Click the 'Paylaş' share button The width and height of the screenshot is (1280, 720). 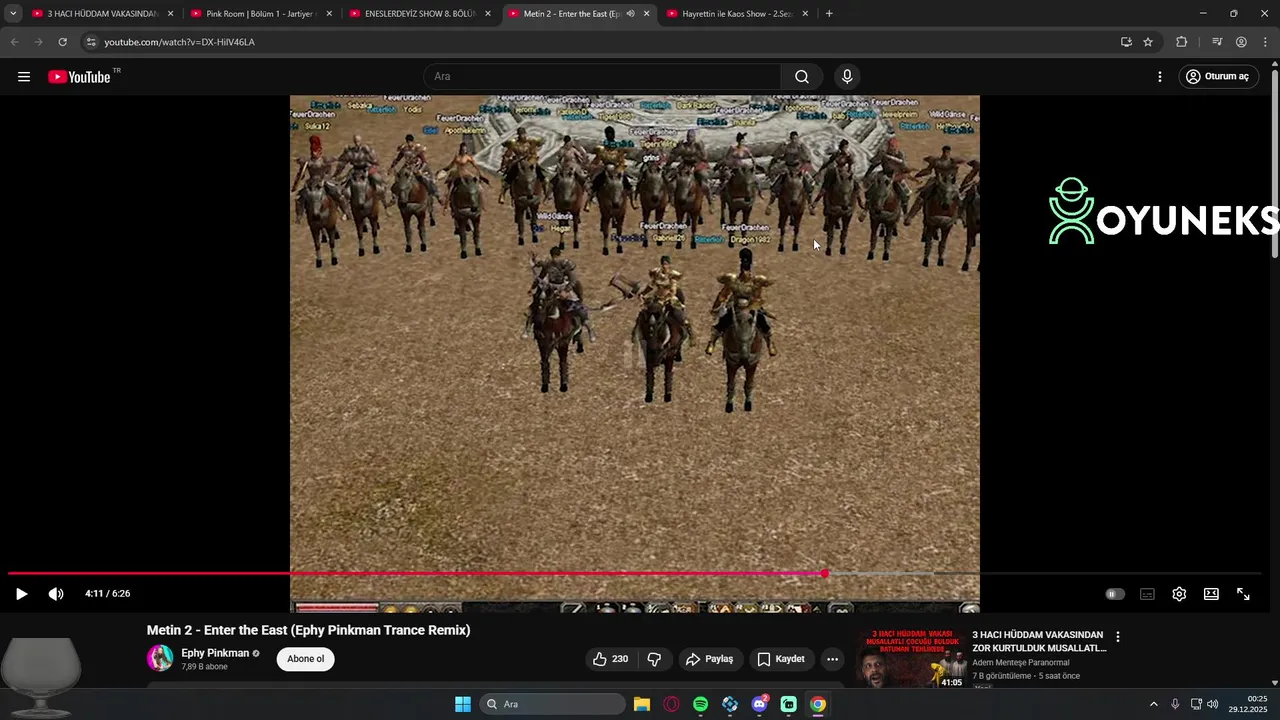coord(709,659)
